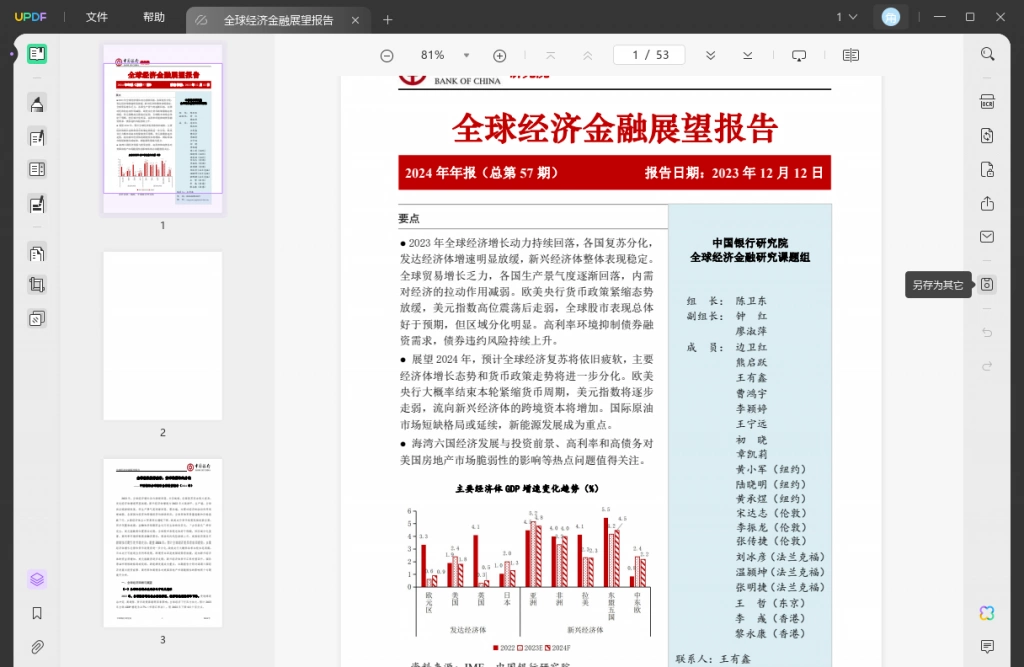Open the Convert PDF export tool

(x=987, y=135)
